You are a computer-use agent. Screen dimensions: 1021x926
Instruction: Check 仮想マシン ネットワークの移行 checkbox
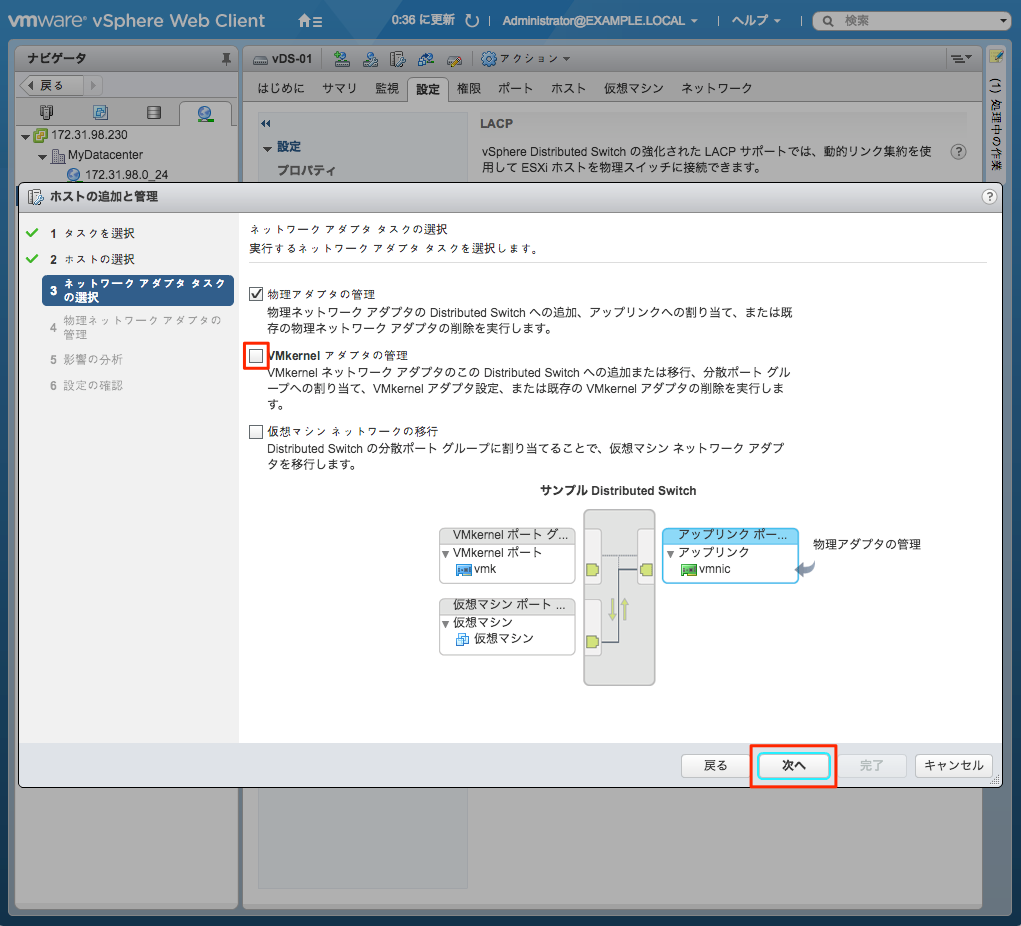(256, 432)
